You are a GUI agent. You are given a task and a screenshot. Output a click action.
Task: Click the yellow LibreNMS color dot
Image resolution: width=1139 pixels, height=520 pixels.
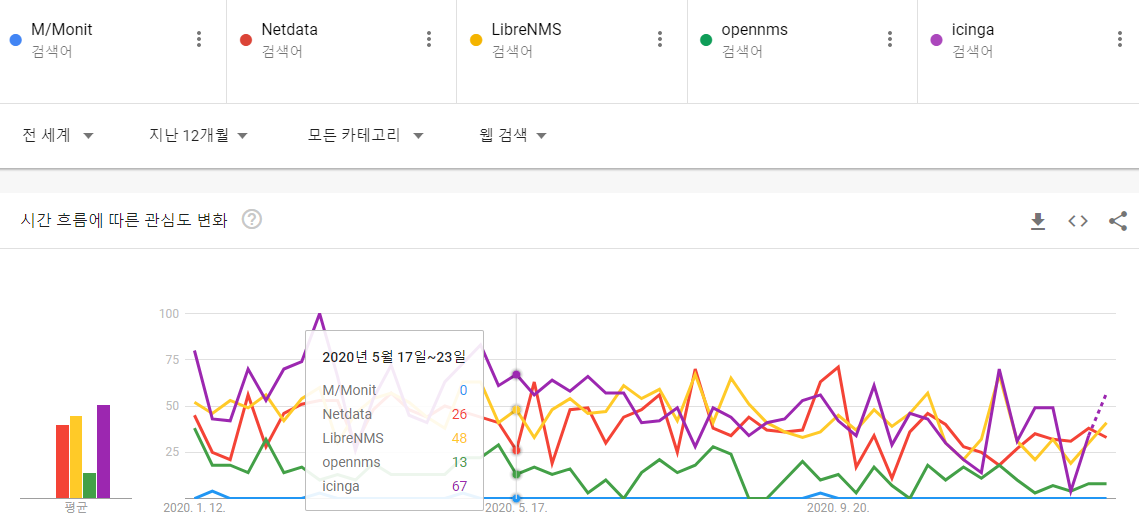pos(476,40)
